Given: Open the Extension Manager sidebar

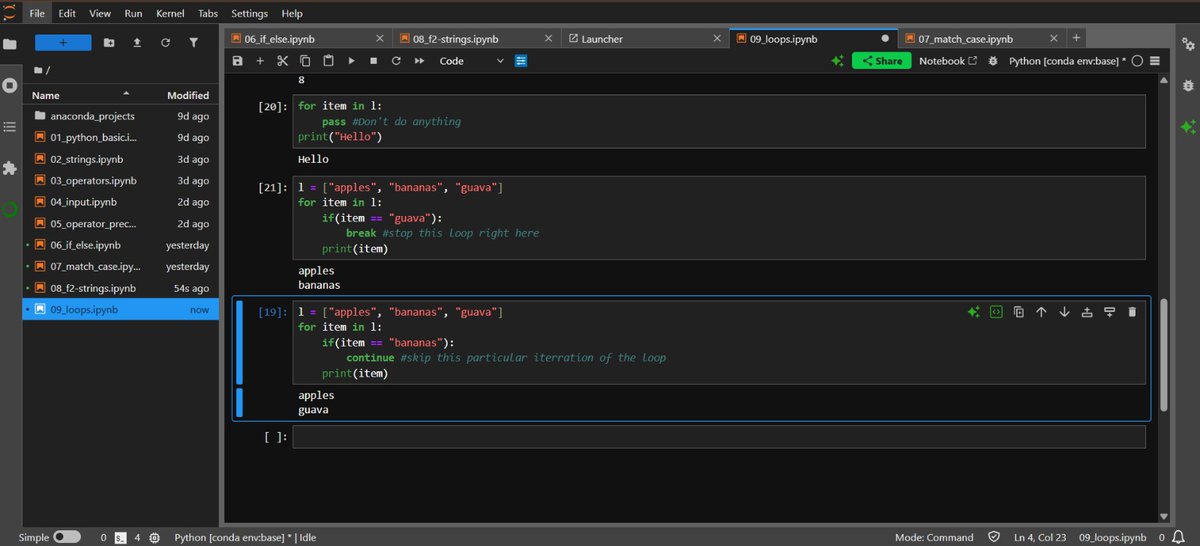Looking at the screenshot, I should click(x=10, y=168).
